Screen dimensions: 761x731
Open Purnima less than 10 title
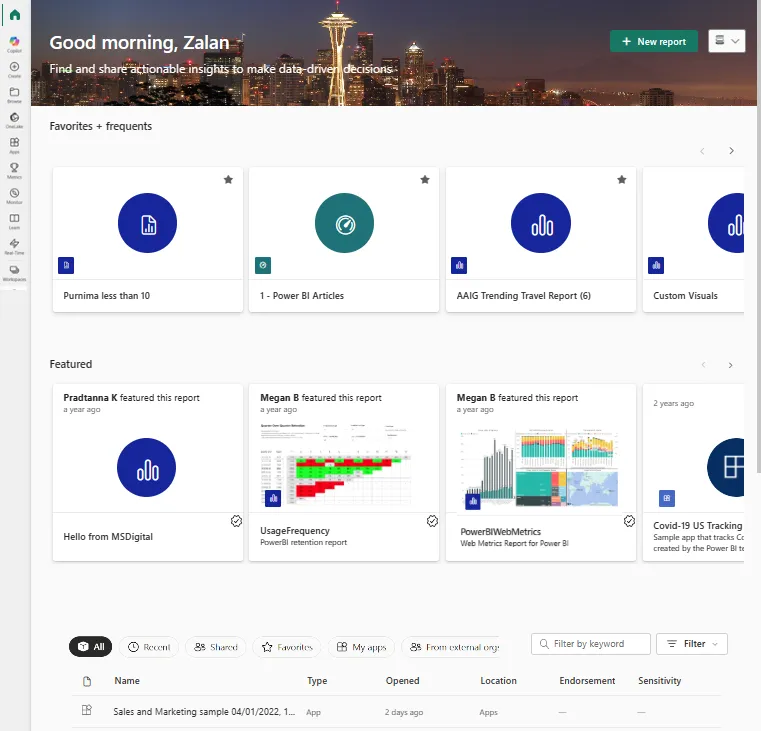[107, 296]
